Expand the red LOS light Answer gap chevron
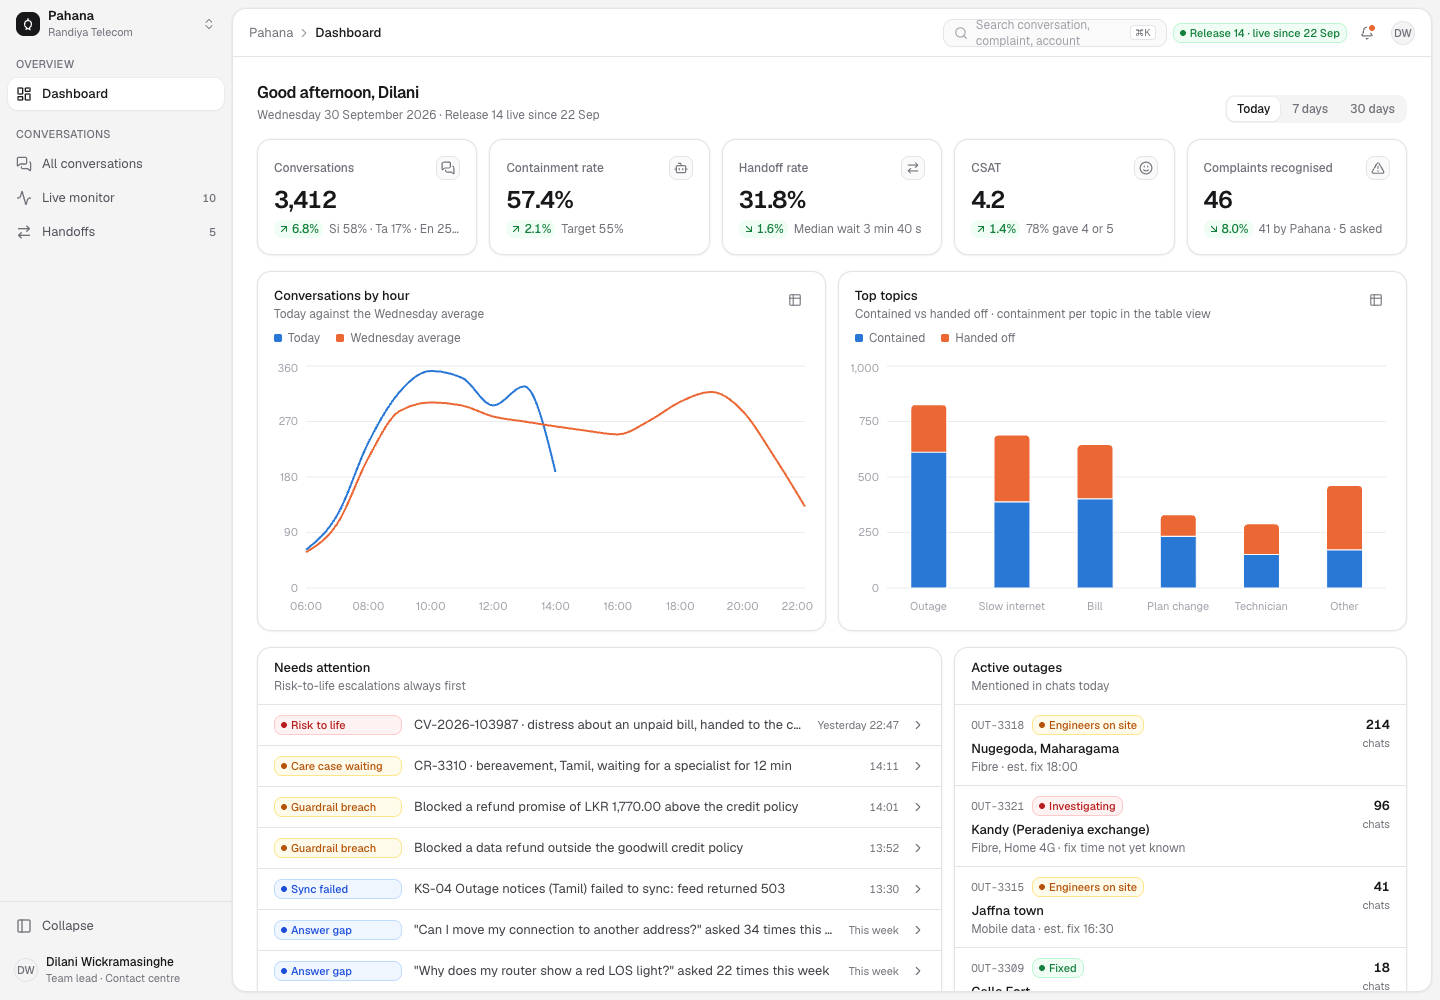1440x1000 pixels. [x=918, y=971]
